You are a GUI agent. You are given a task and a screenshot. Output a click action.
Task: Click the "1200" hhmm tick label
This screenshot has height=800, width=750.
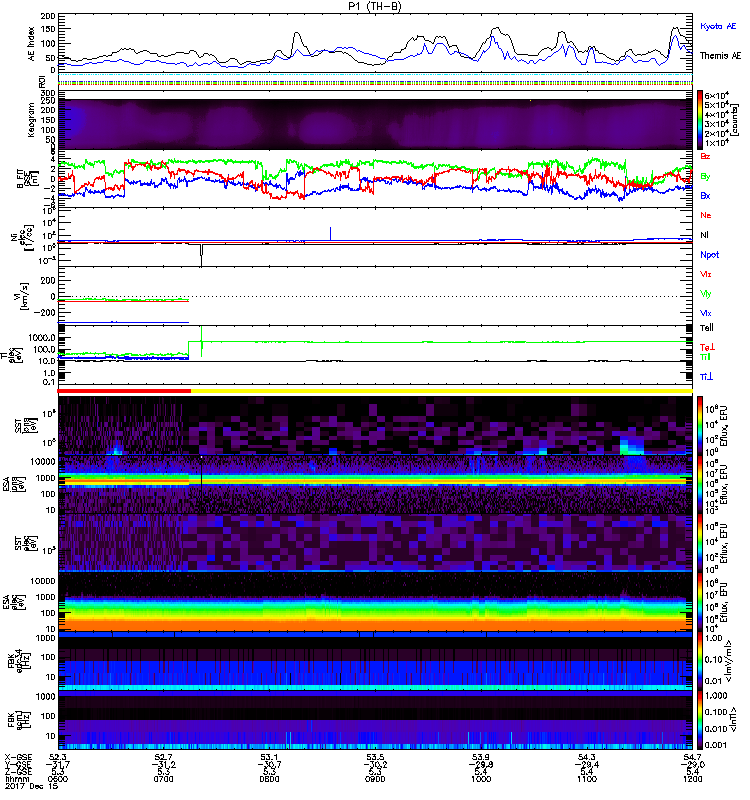click(693, 779)
